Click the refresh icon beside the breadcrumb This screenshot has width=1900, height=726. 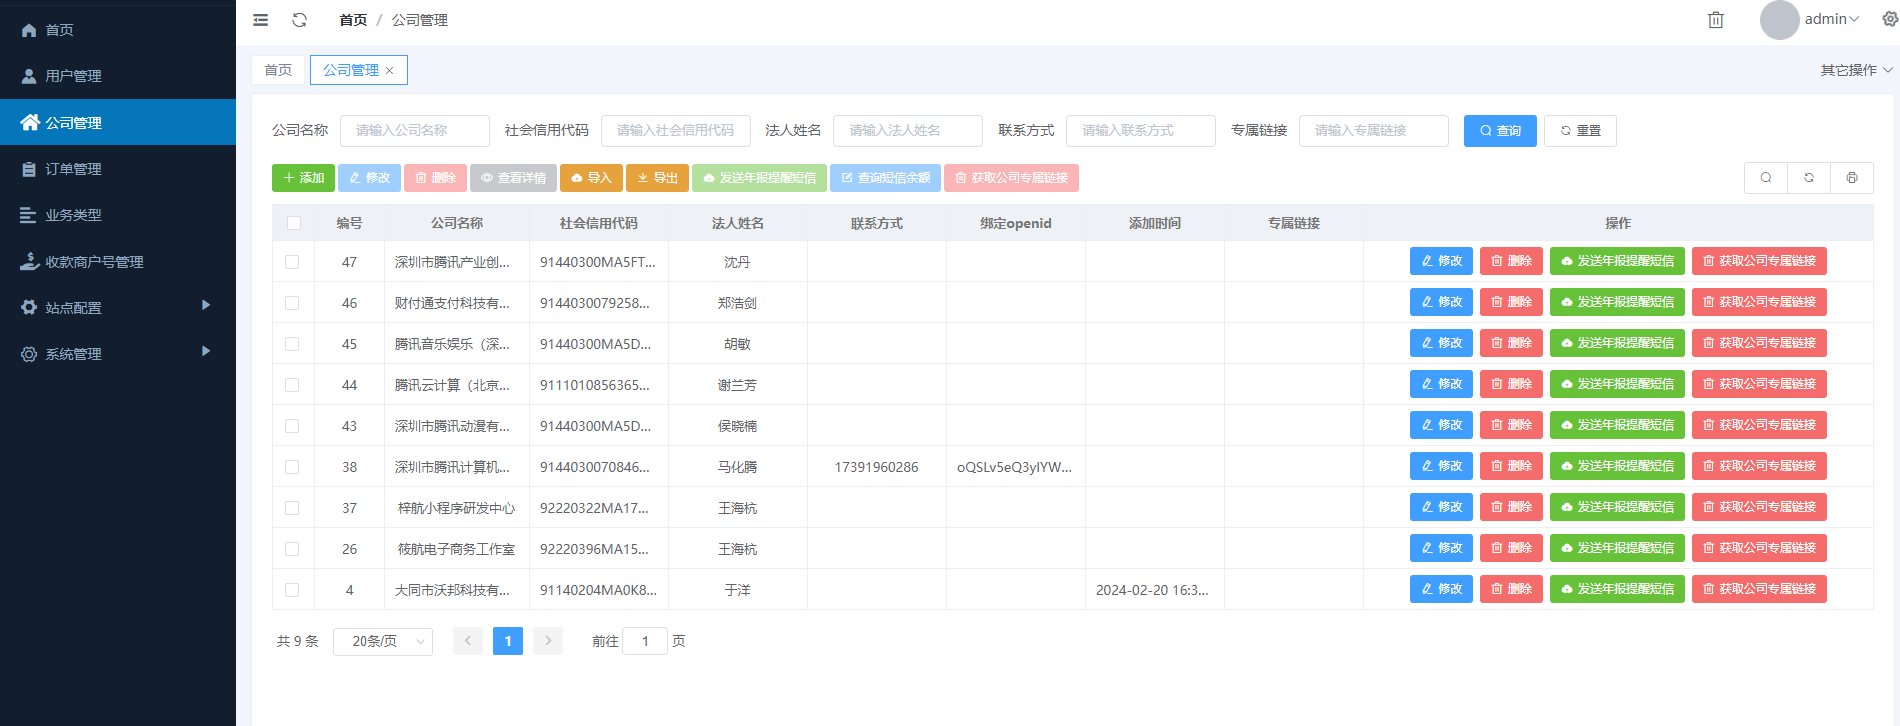[299, 20]
